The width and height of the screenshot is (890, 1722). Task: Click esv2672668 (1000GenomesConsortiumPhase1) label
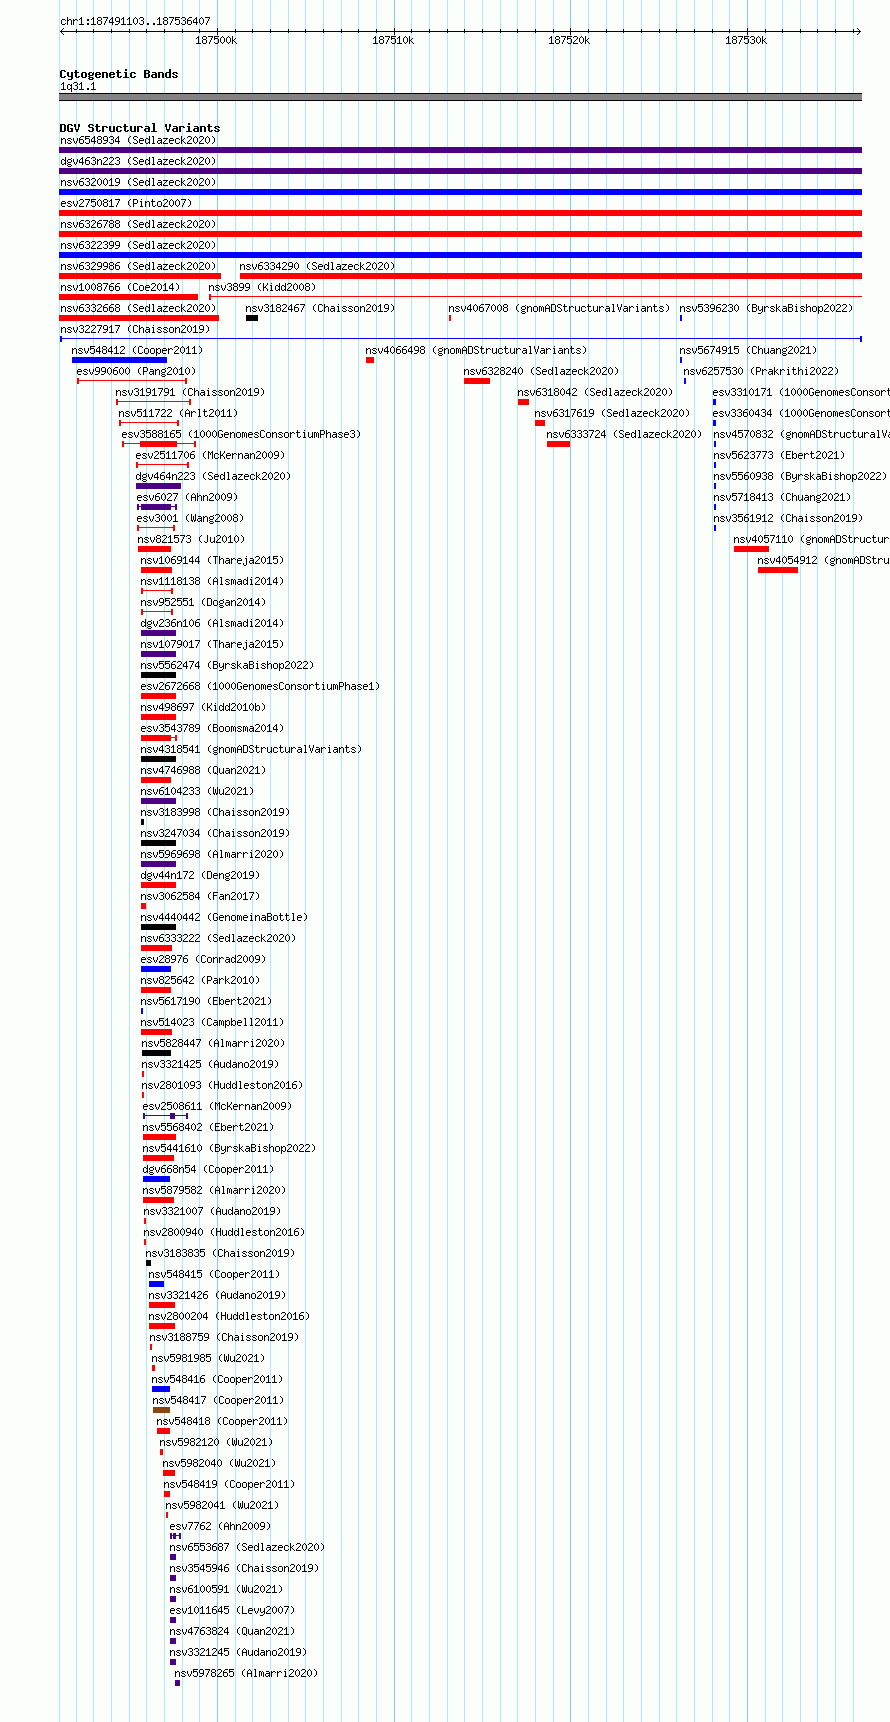click(261, 686)
